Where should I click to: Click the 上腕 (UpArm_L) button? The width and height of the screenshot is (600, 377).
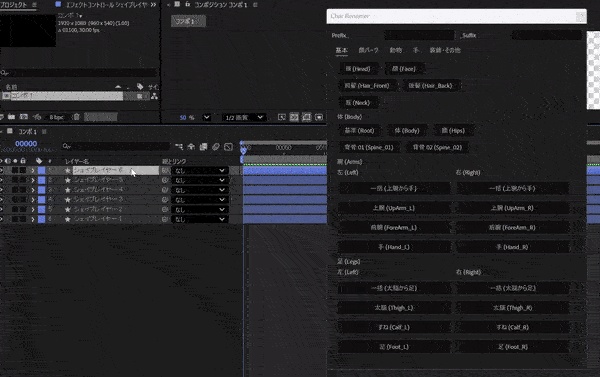coord(394,208)
